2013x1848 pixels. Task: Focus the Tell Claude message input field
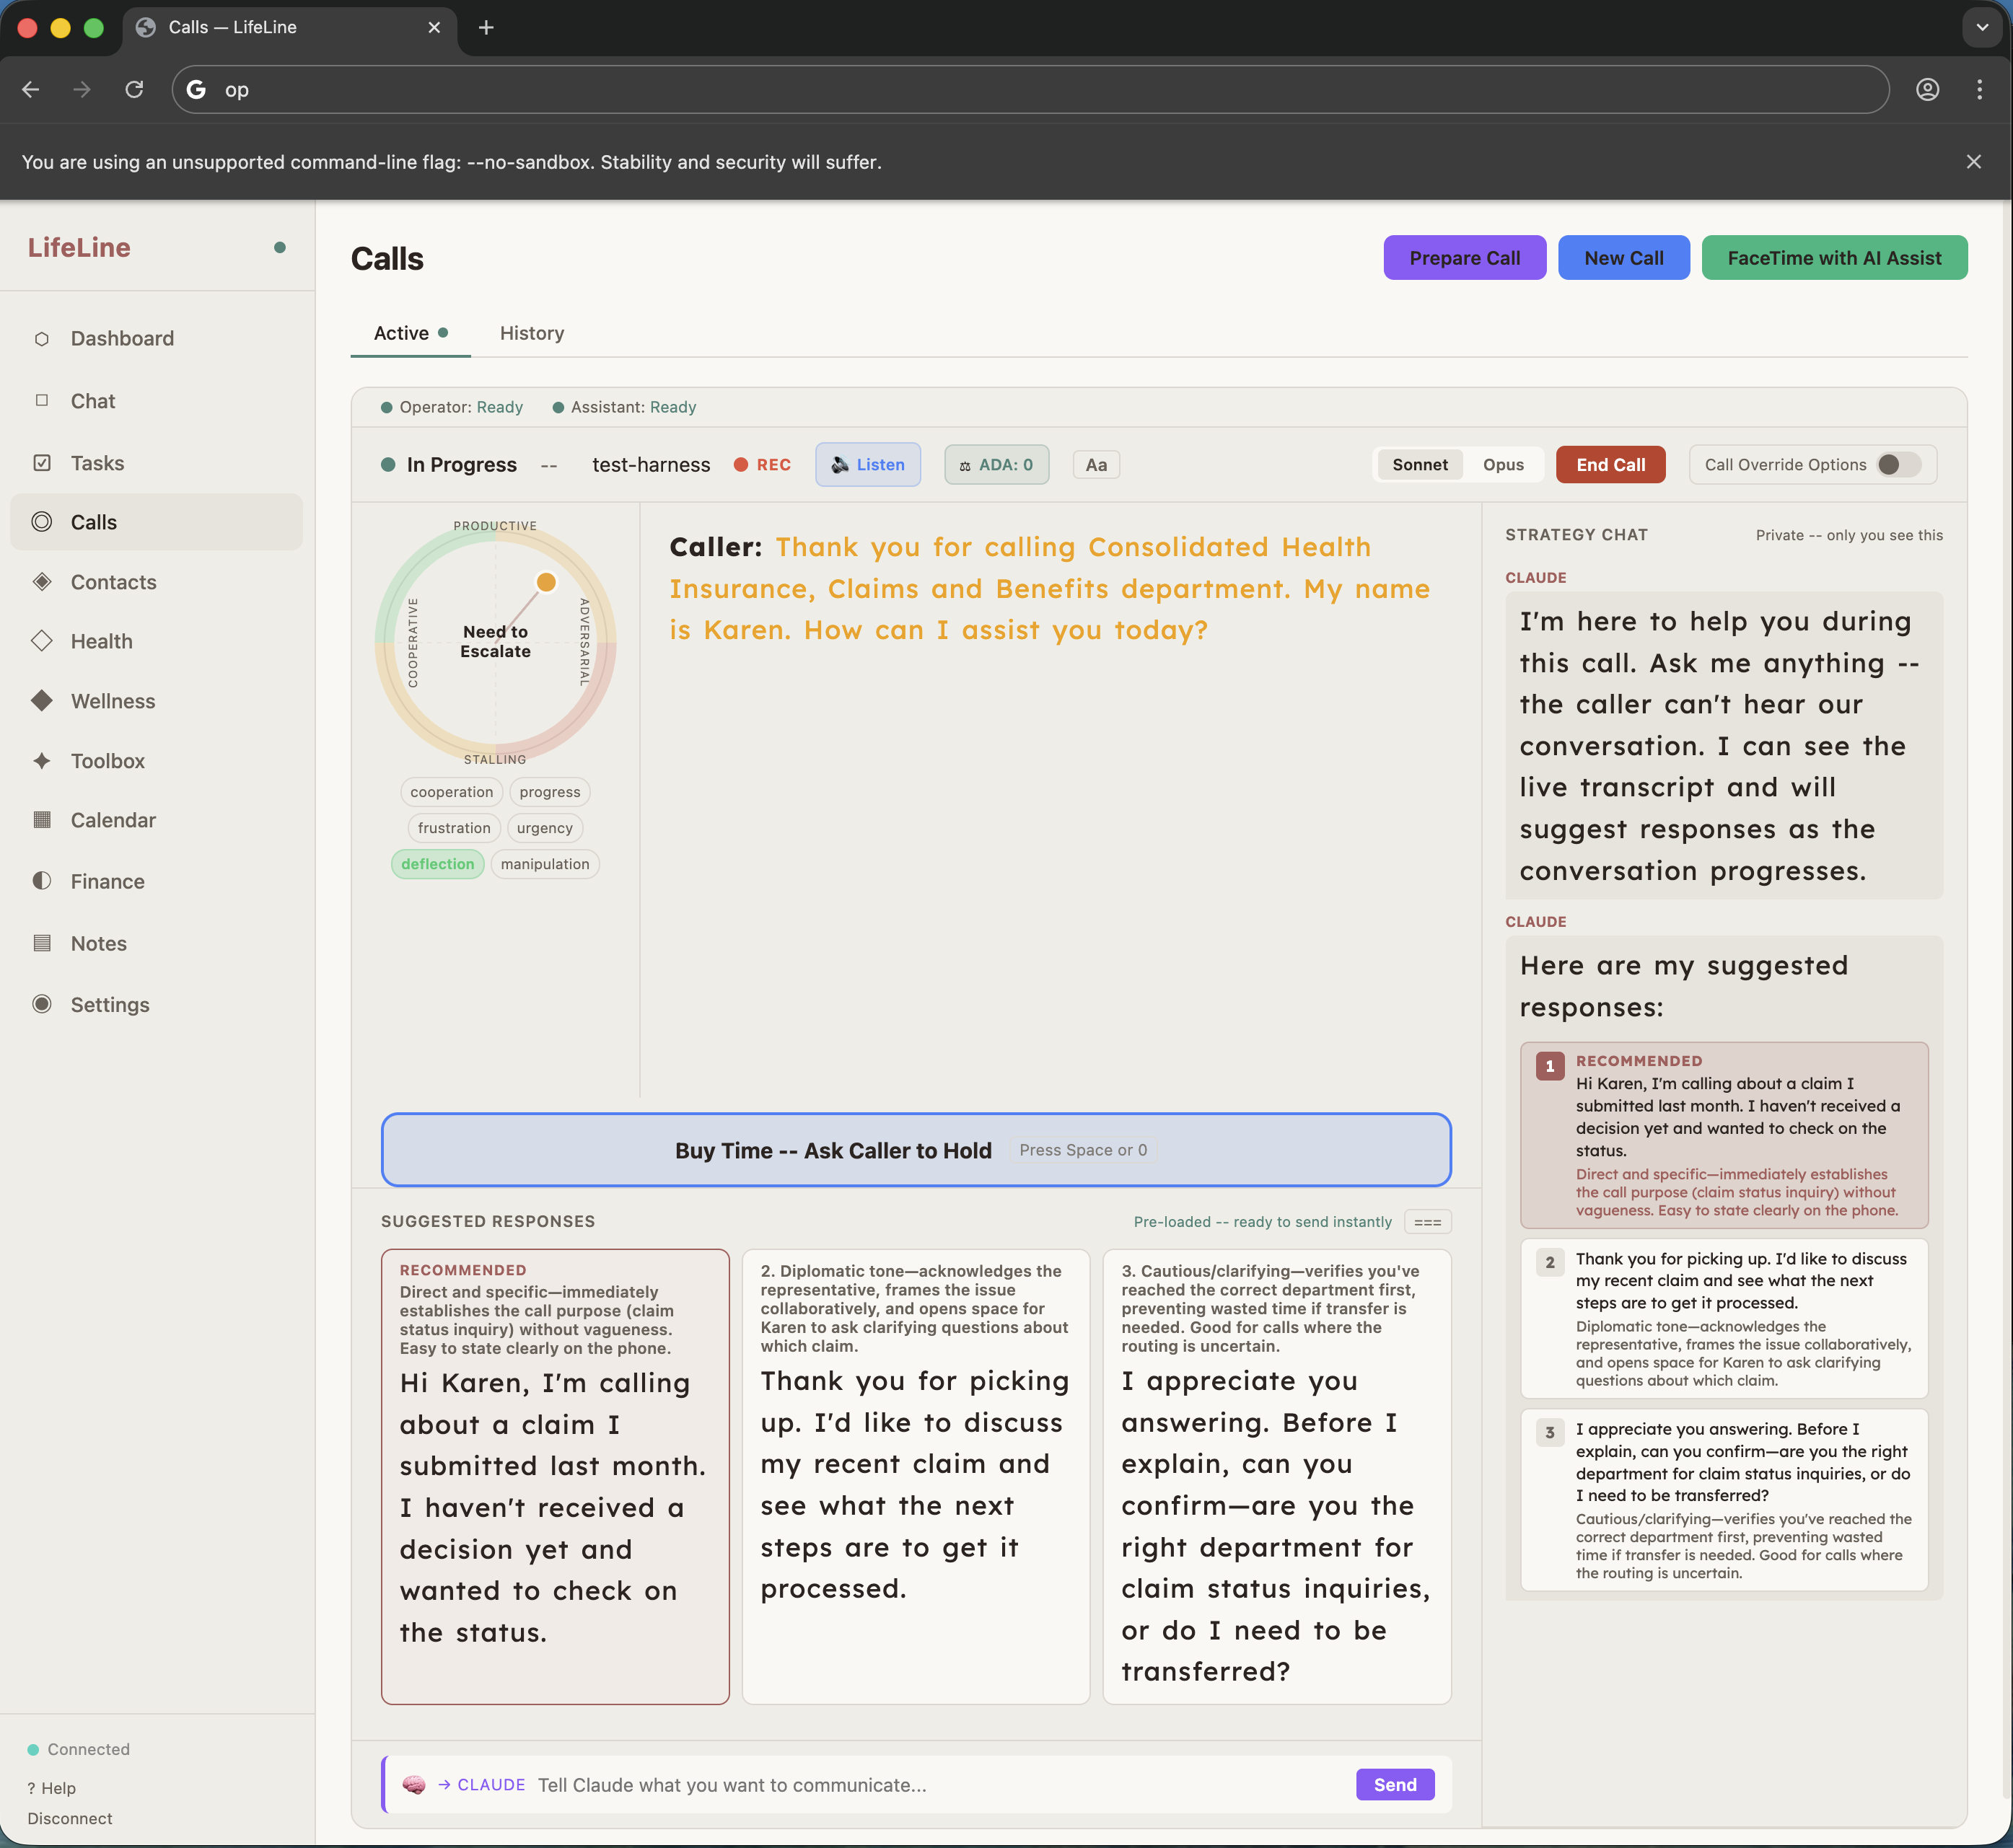(940, 1785)
